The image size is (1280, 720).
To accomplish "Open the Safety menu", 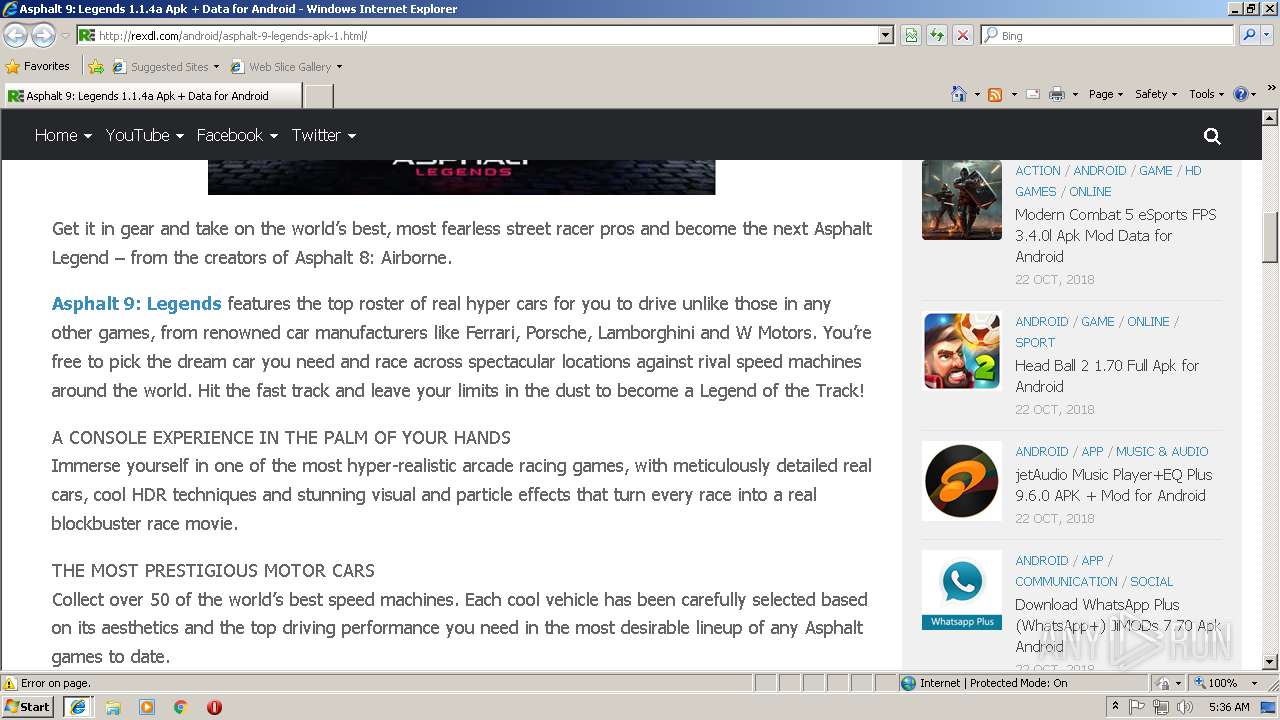I will (1155, 94).
